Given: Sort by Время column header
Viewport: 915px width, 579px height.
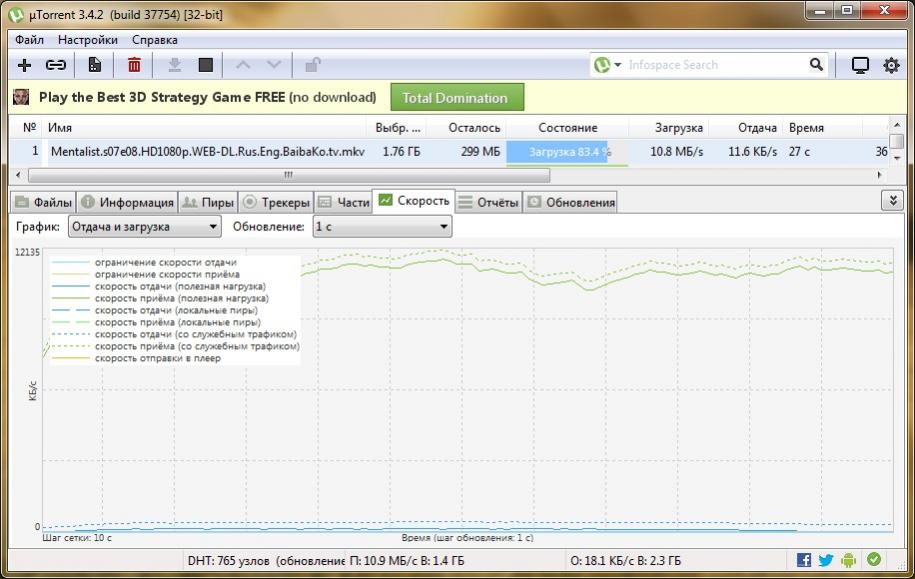Looking at the screenshot, I should pyautogui.click(x=806, y=128).
